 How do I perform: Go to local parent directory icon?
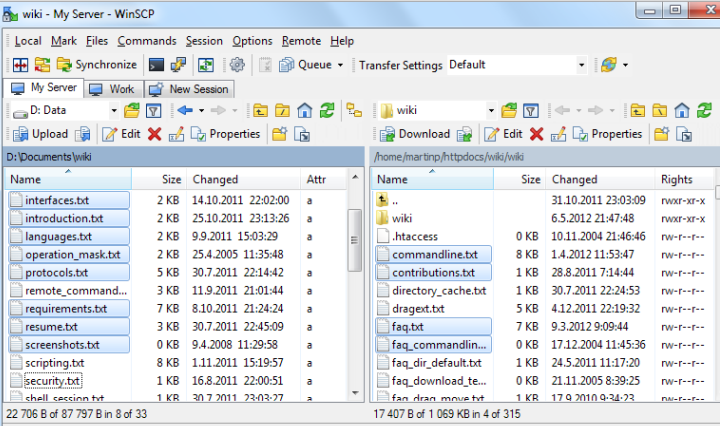(260, 111)
